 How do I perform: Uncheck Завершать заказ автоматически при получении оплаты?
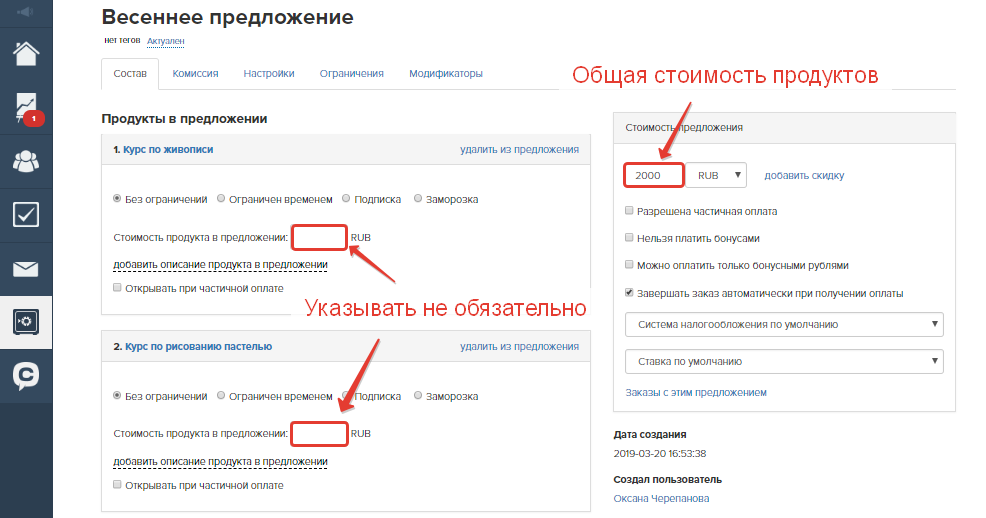point(629,292)
